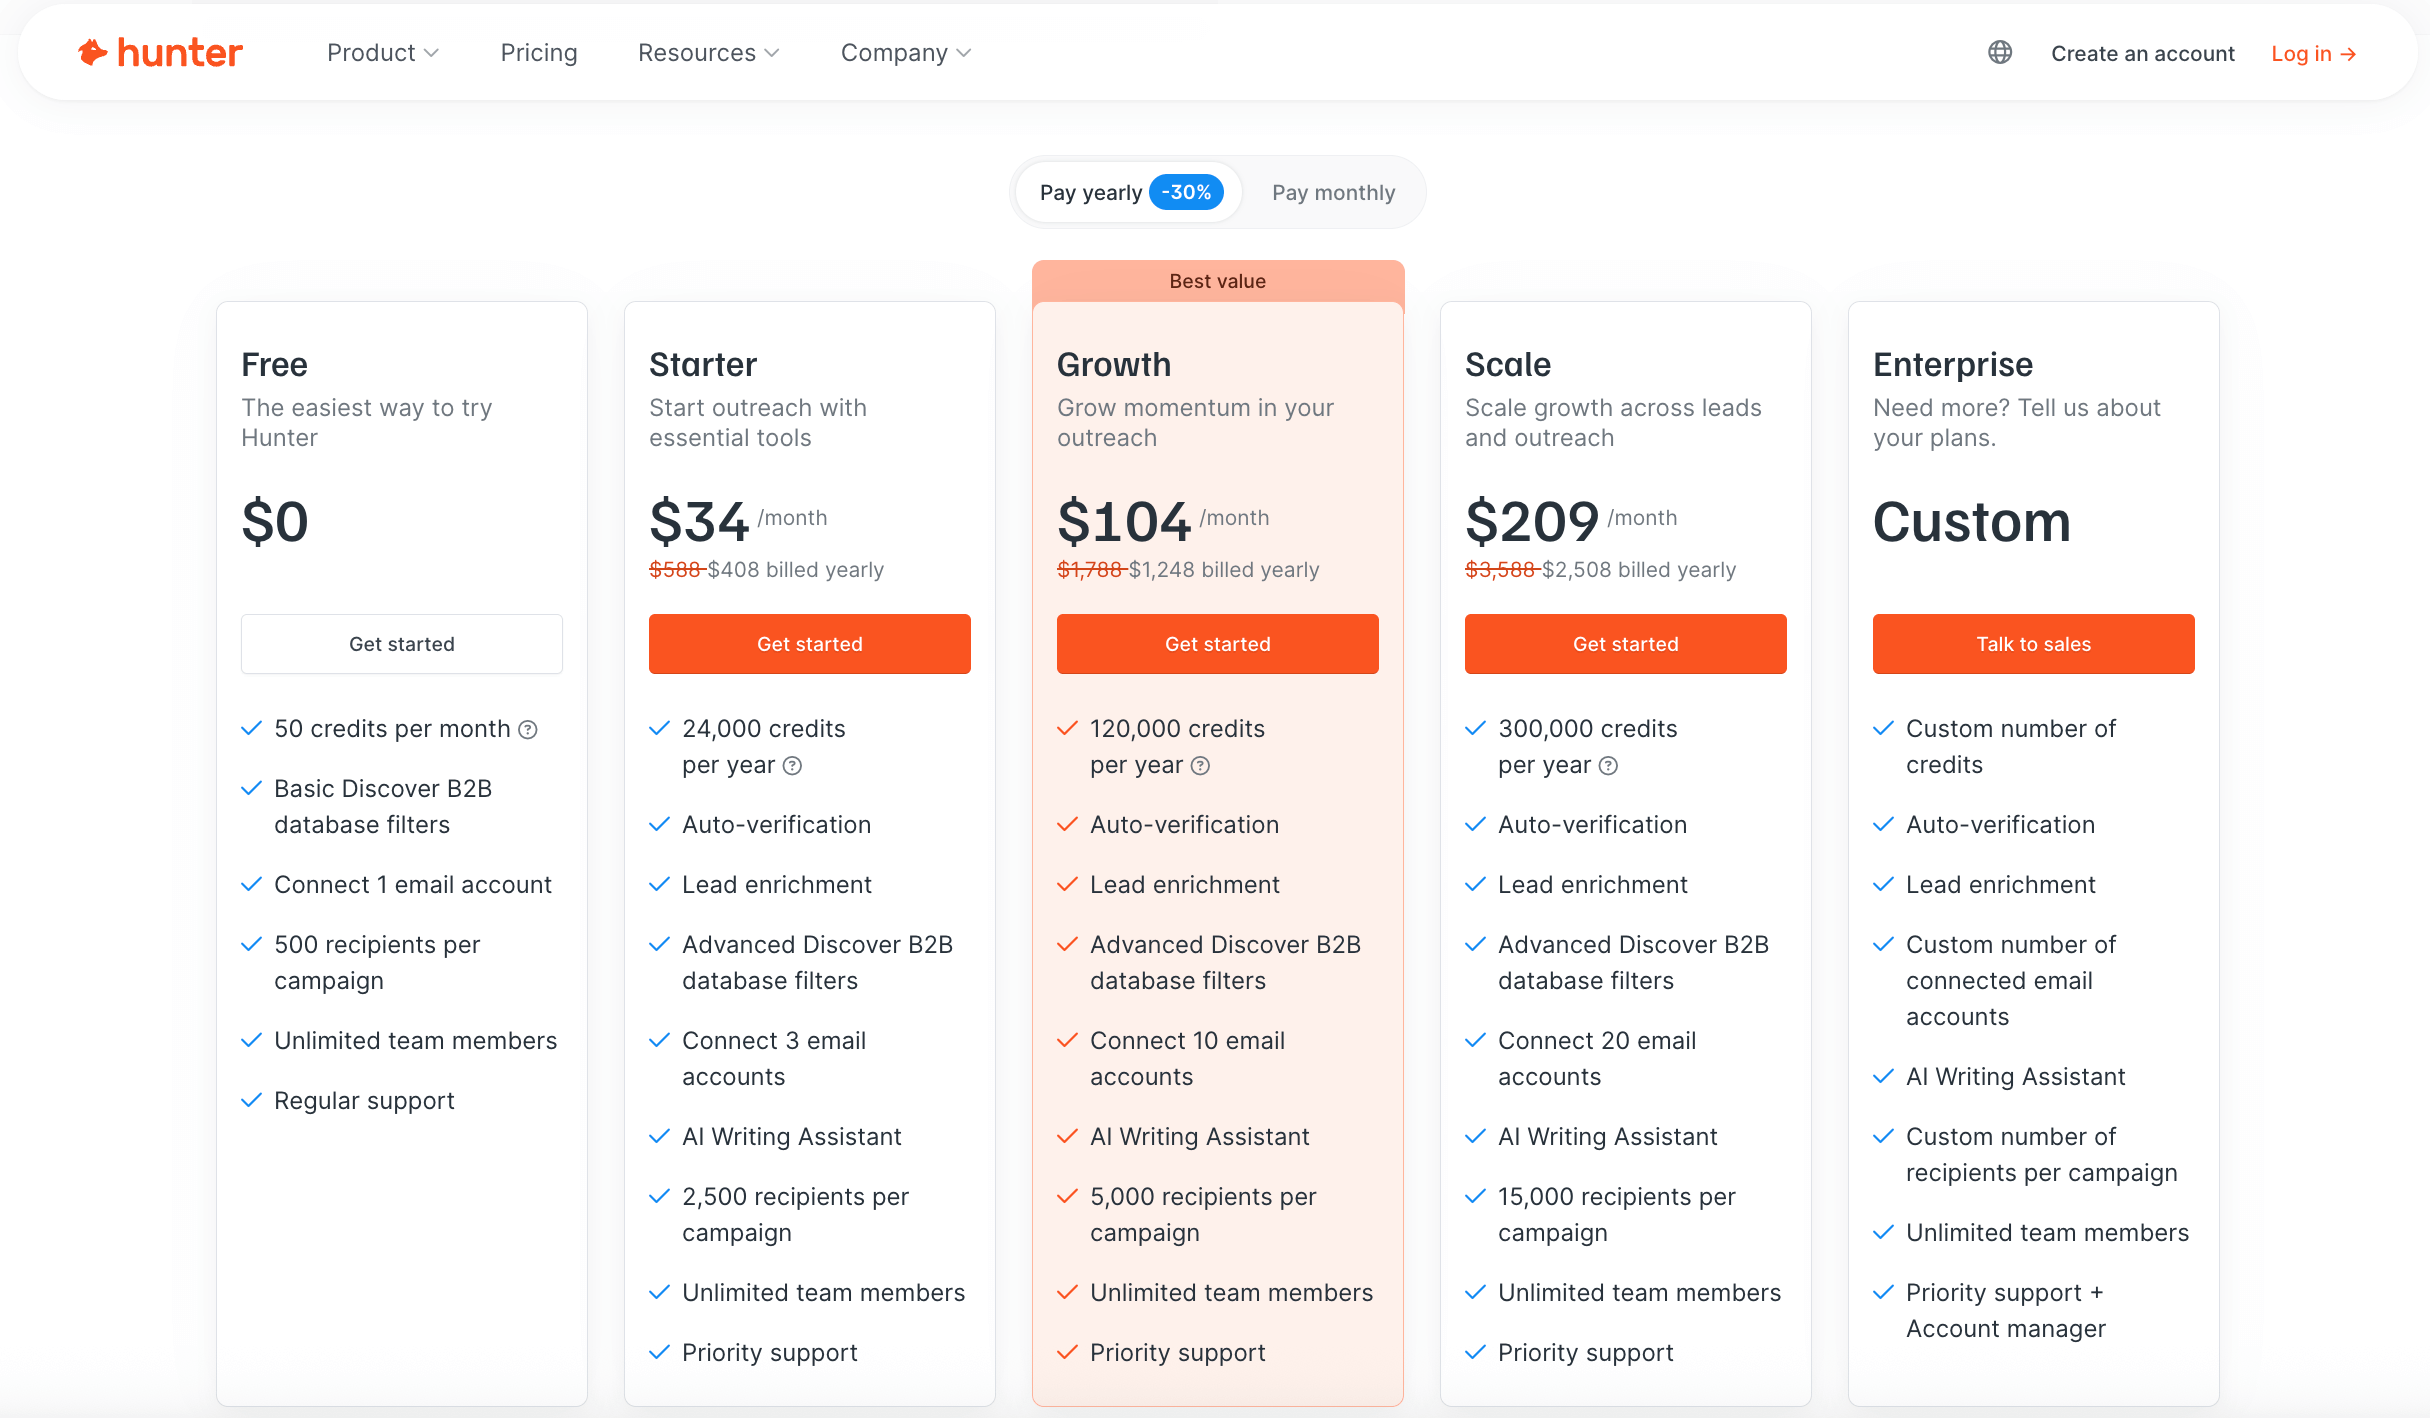Click the checkmark beside Priority support + Account manager

point(1884,1292)
